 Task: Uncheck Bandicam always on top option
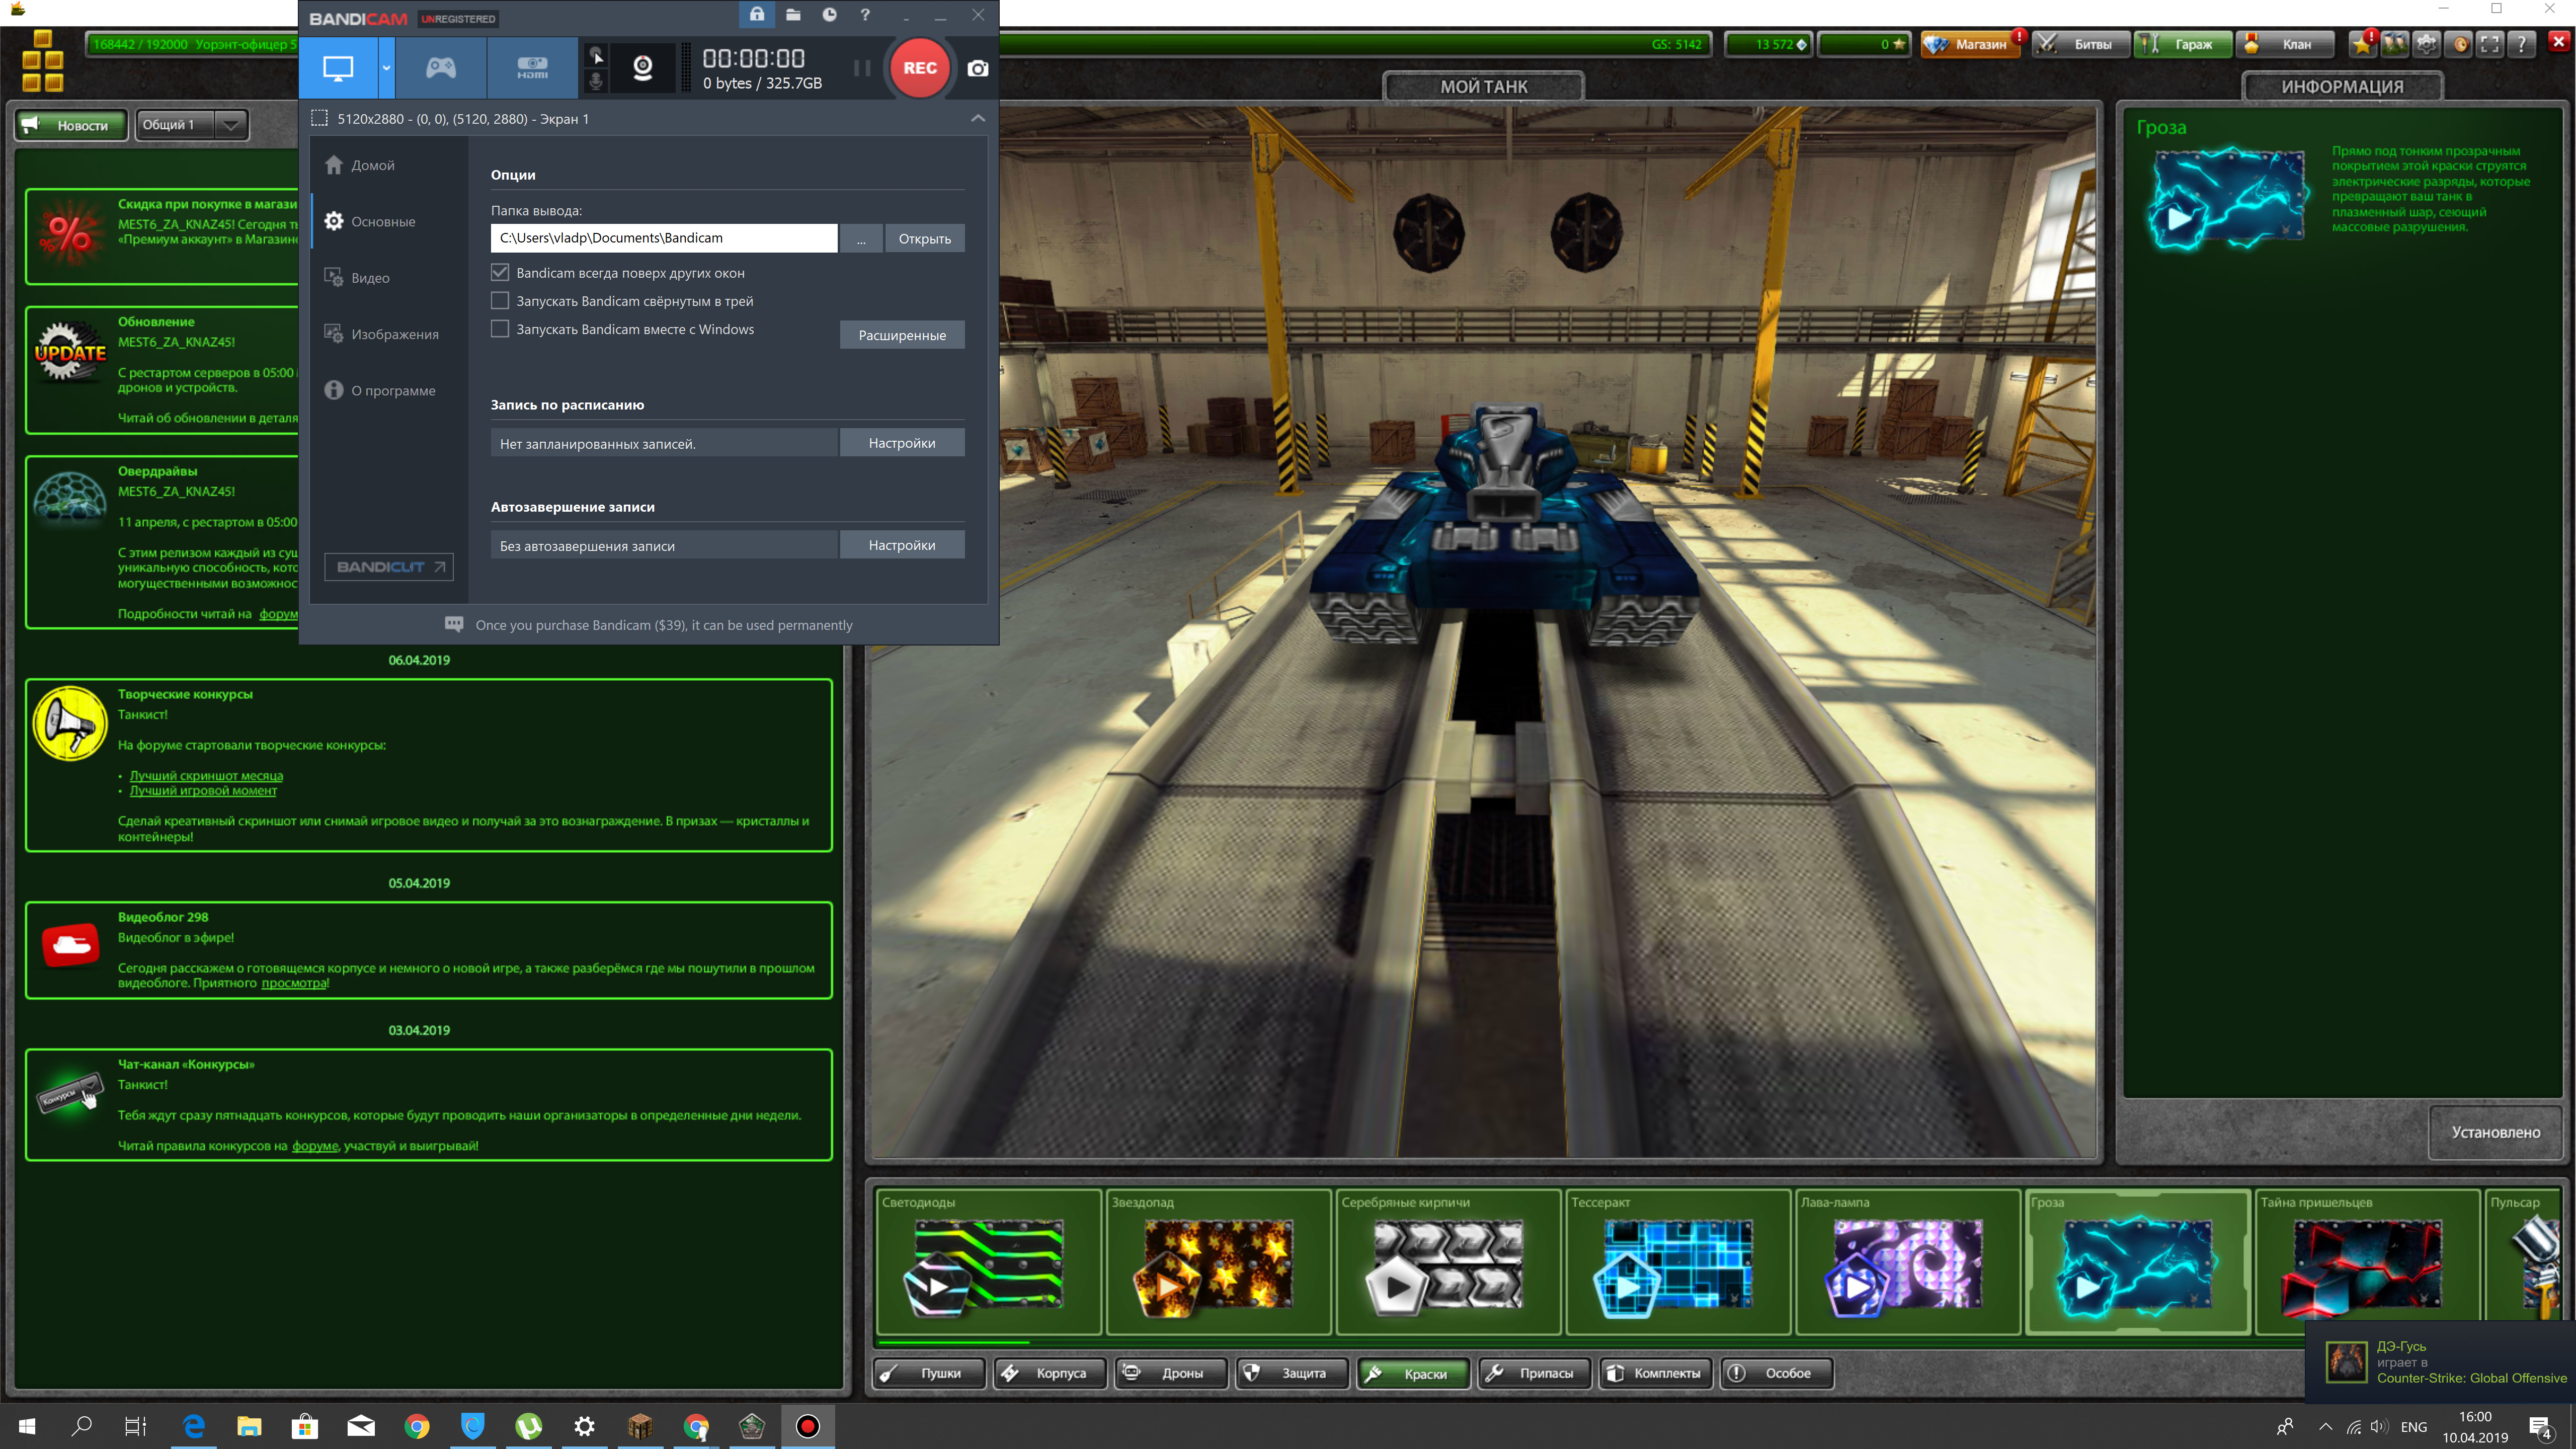pos(500,272)
